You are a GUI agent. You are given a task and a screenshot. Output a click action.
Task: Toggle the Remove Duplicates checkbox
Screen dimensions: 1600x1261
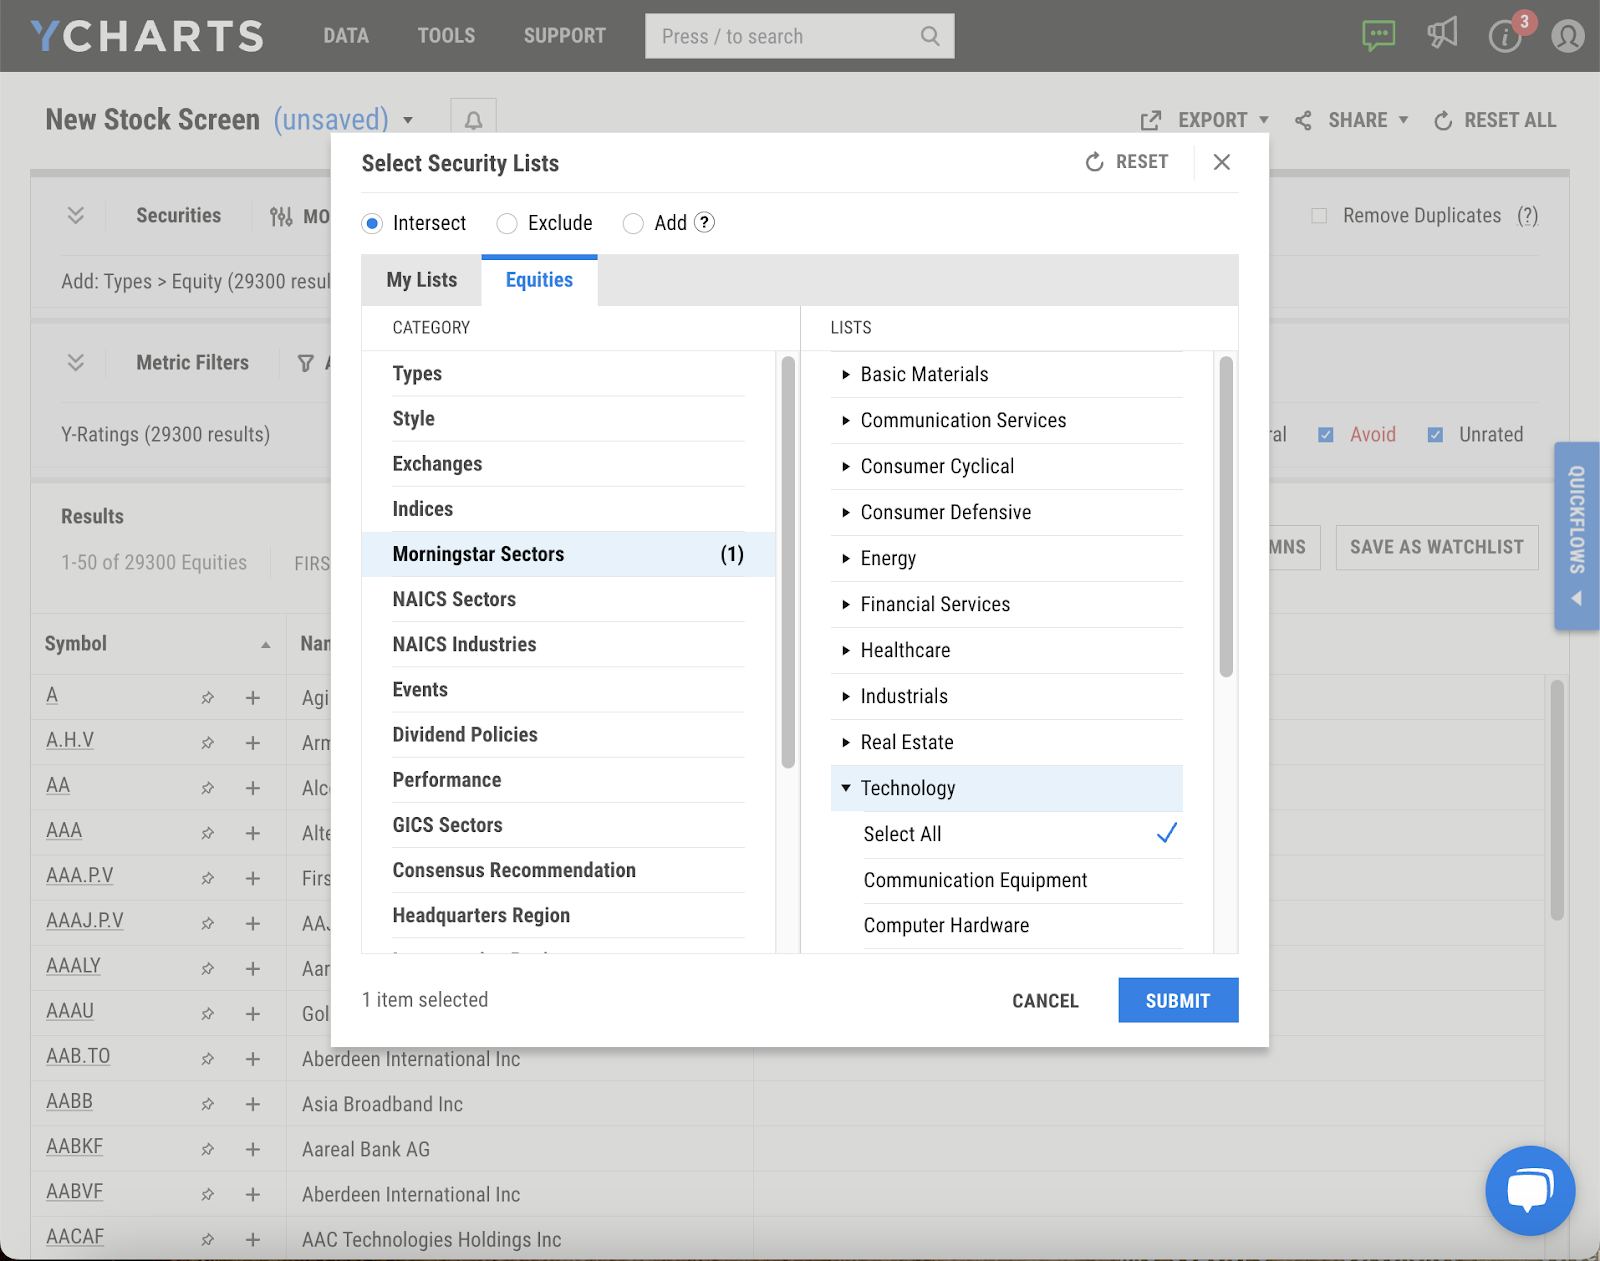point(1319,215)
